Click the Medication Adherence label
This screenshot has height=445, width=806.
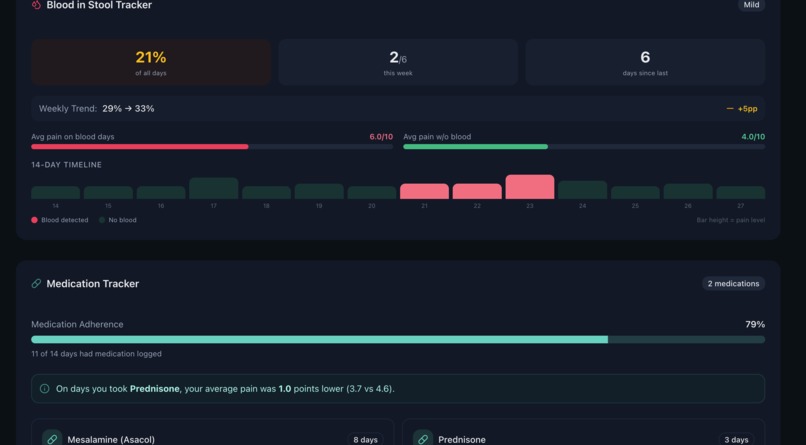[77, 324]
